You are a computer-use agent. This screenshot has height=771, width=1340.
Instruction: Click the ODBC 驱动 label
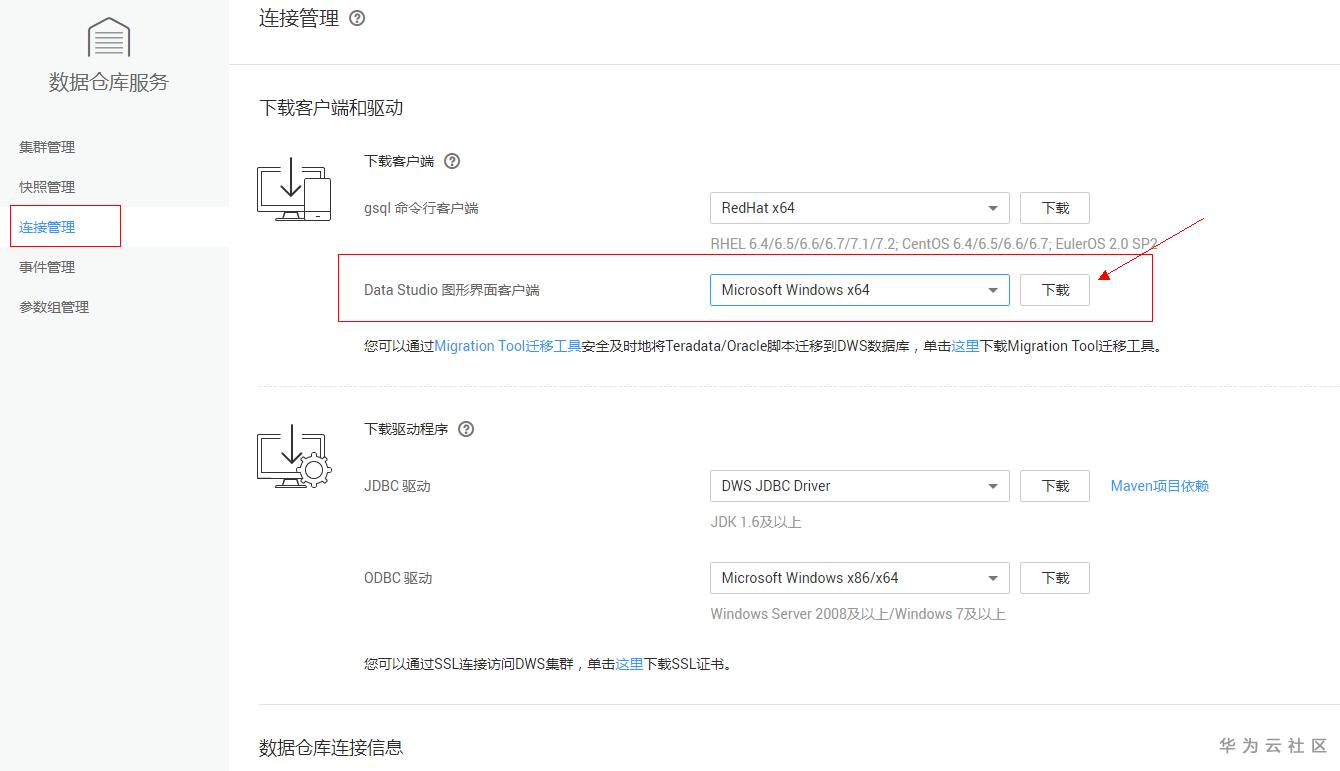398,578
